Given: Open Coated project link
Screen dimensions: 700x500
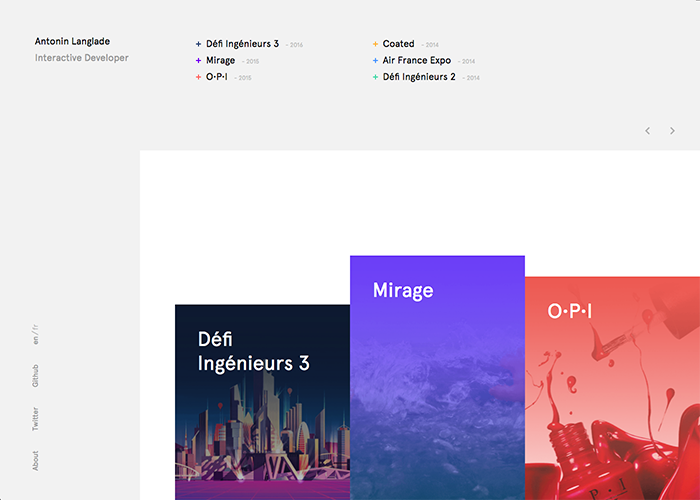Looking at the screenshot, I should (x=398, y=44).
